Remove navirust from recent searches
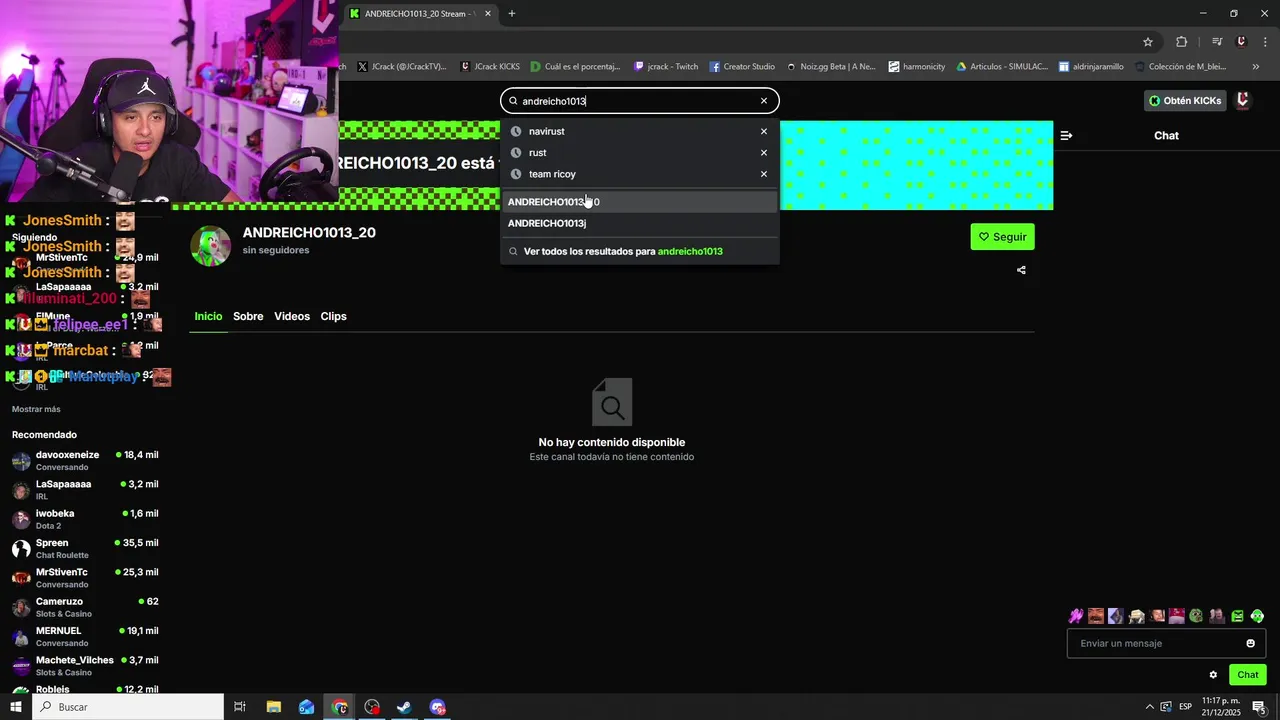 click(x=764, y=132)
